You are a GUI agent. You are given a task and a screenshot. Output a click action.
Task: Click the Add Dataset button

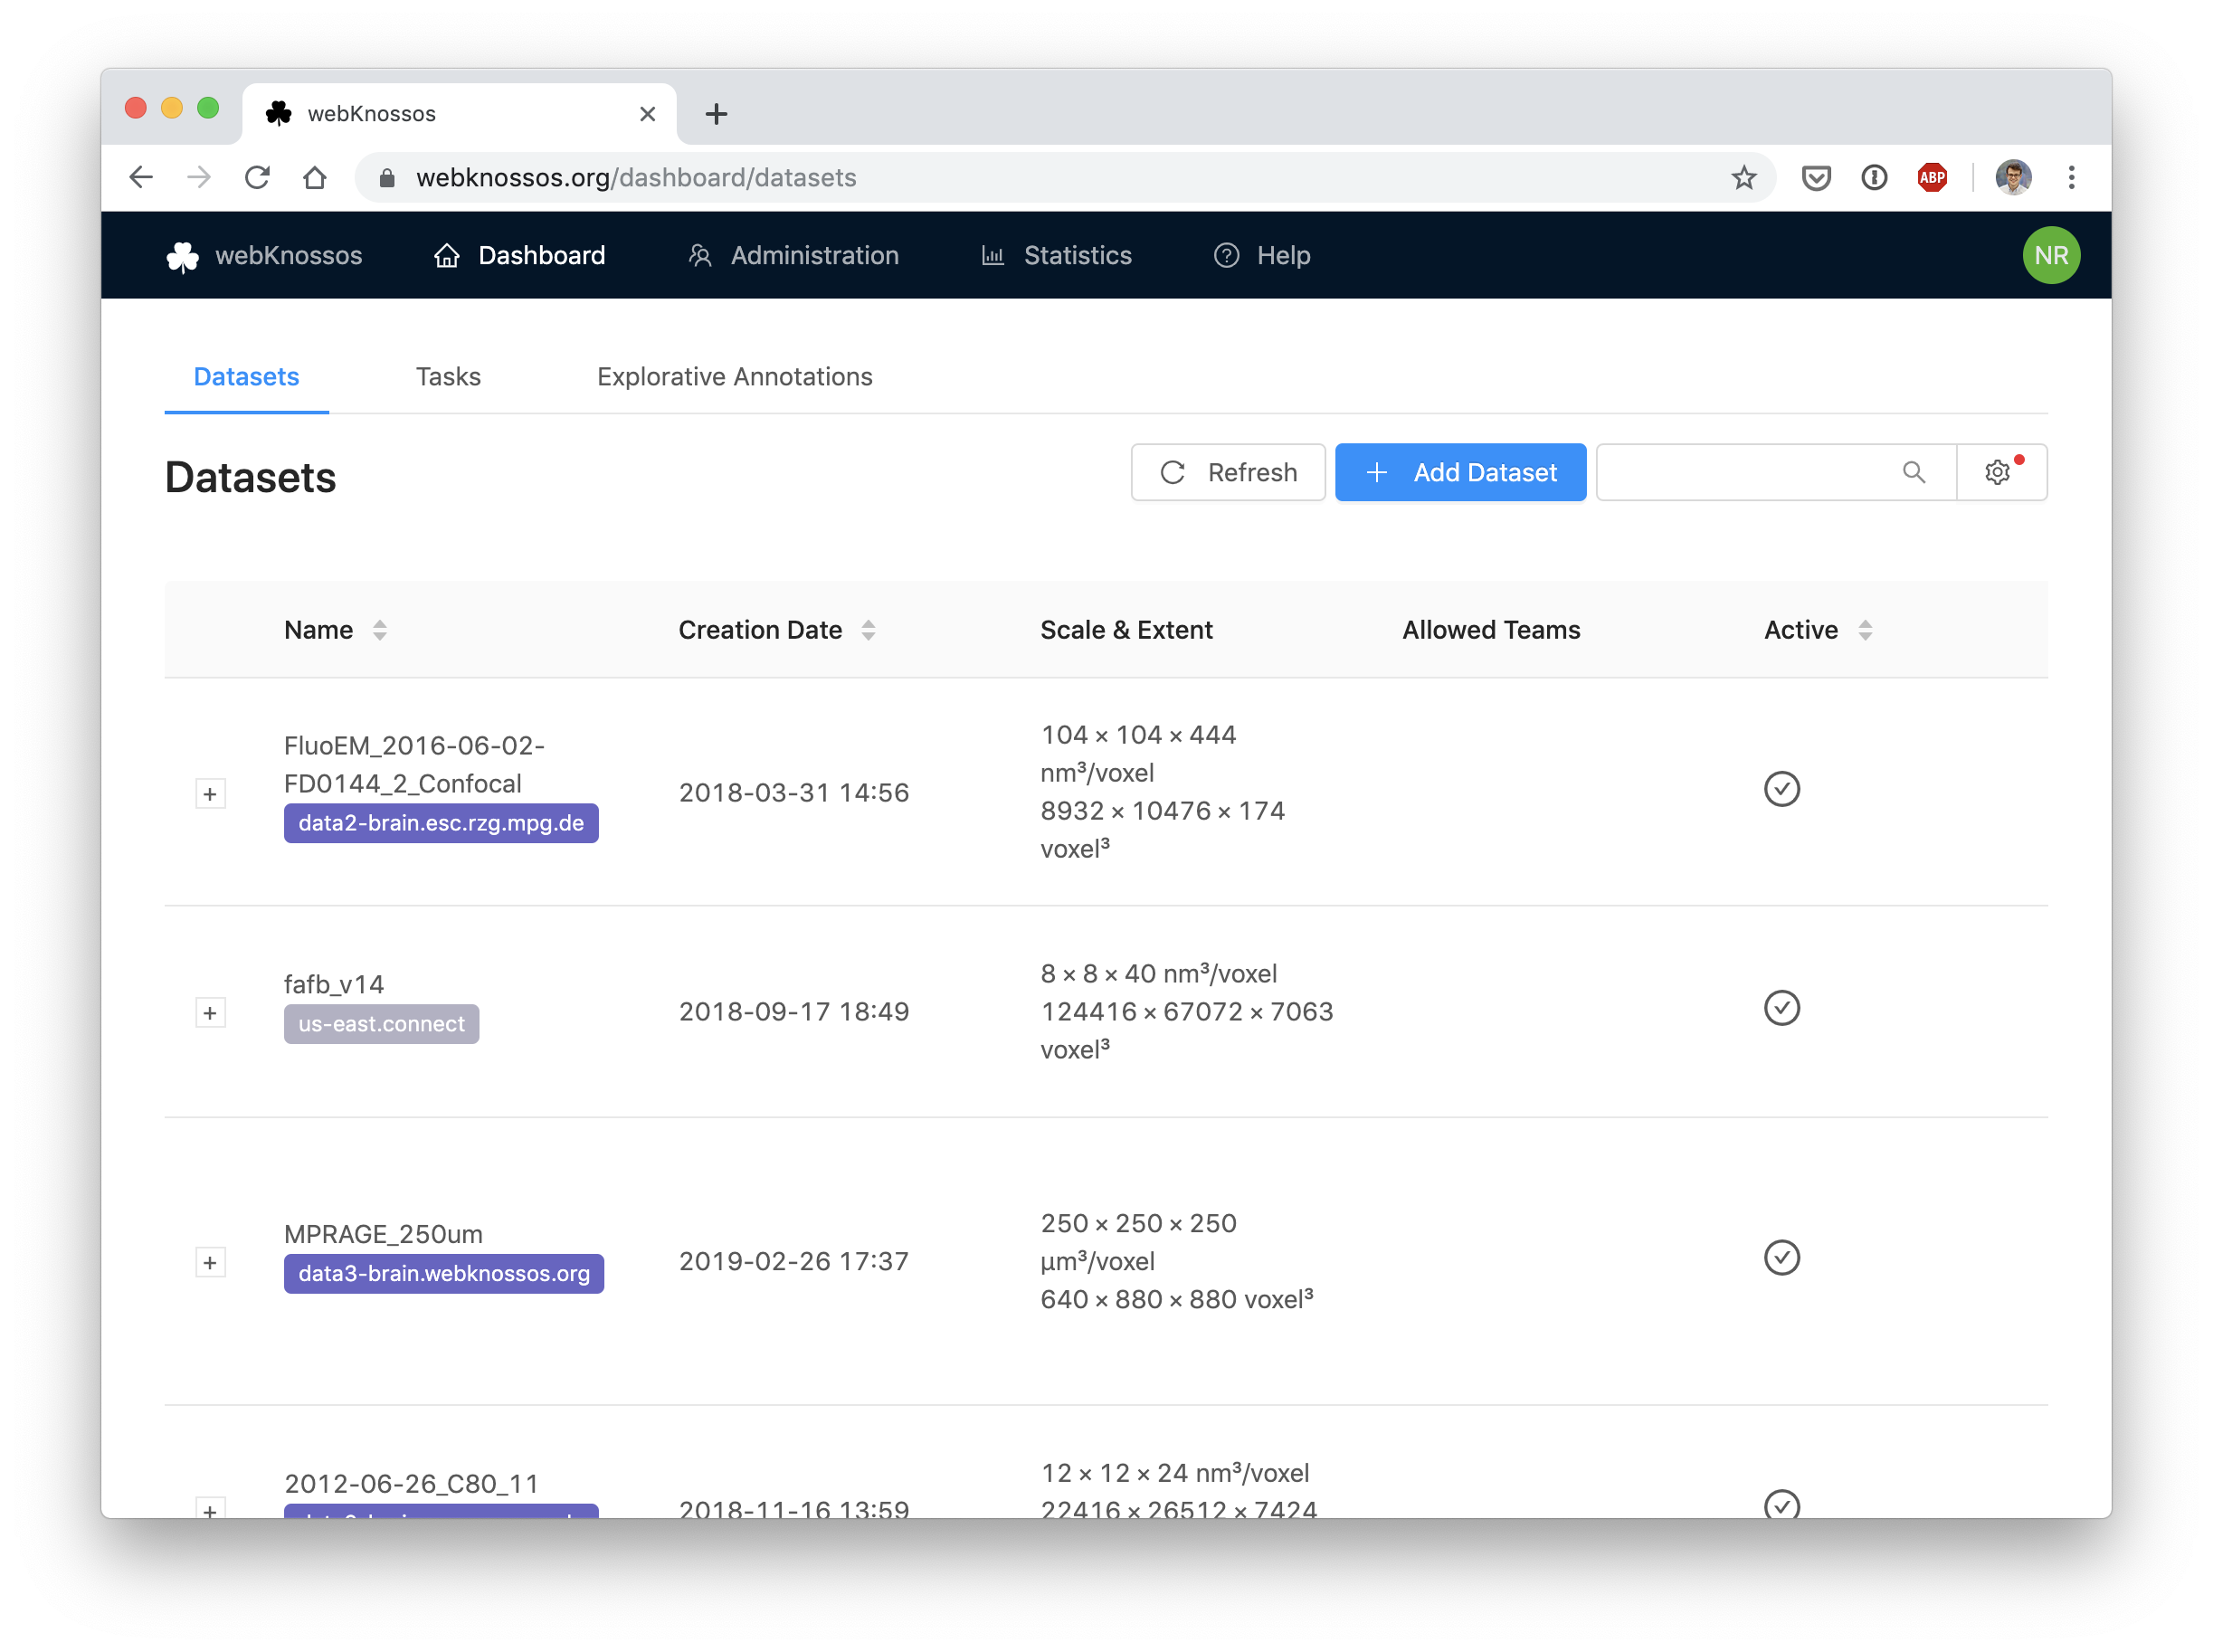1460,472
